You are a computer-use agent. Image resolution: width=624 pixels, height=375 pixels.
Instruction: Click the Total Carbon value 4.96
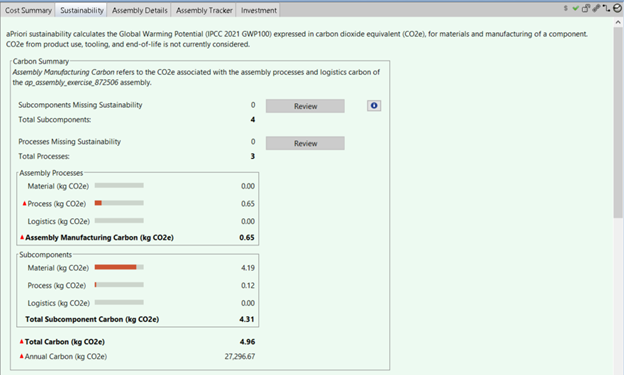click(x=247, y=342)
